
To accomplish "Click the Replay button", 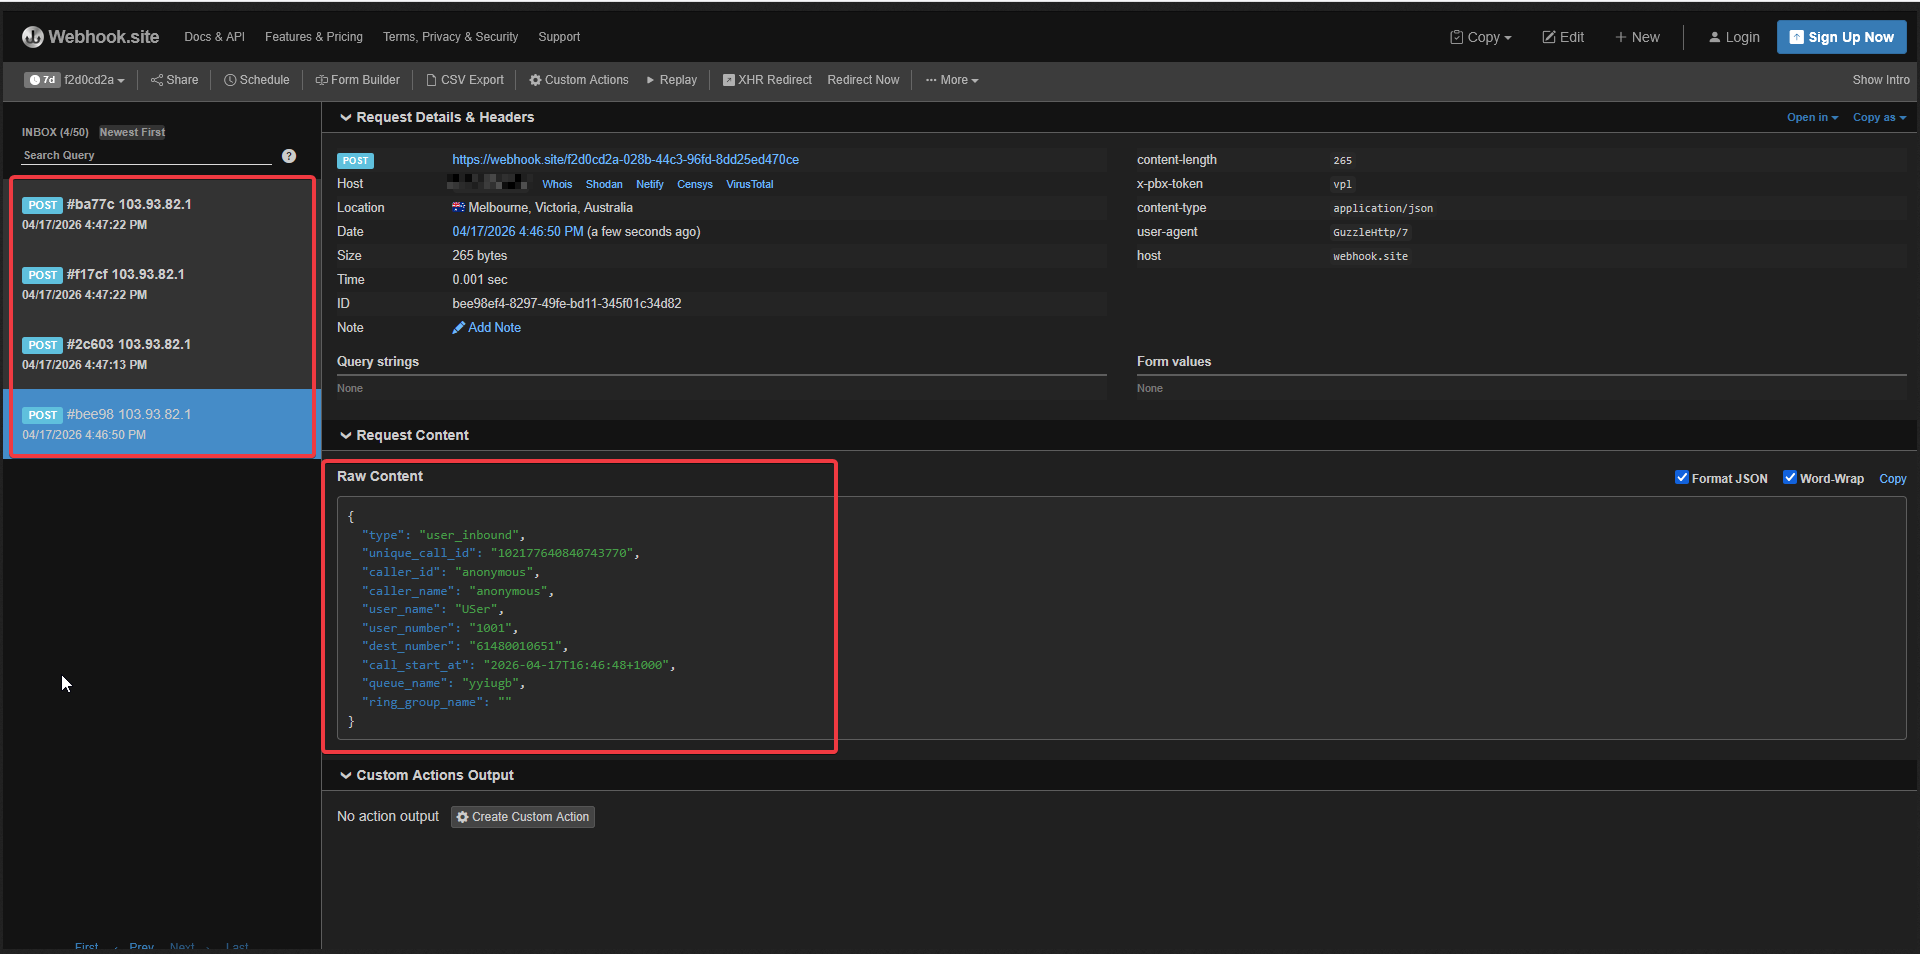I will pos(671,80).
